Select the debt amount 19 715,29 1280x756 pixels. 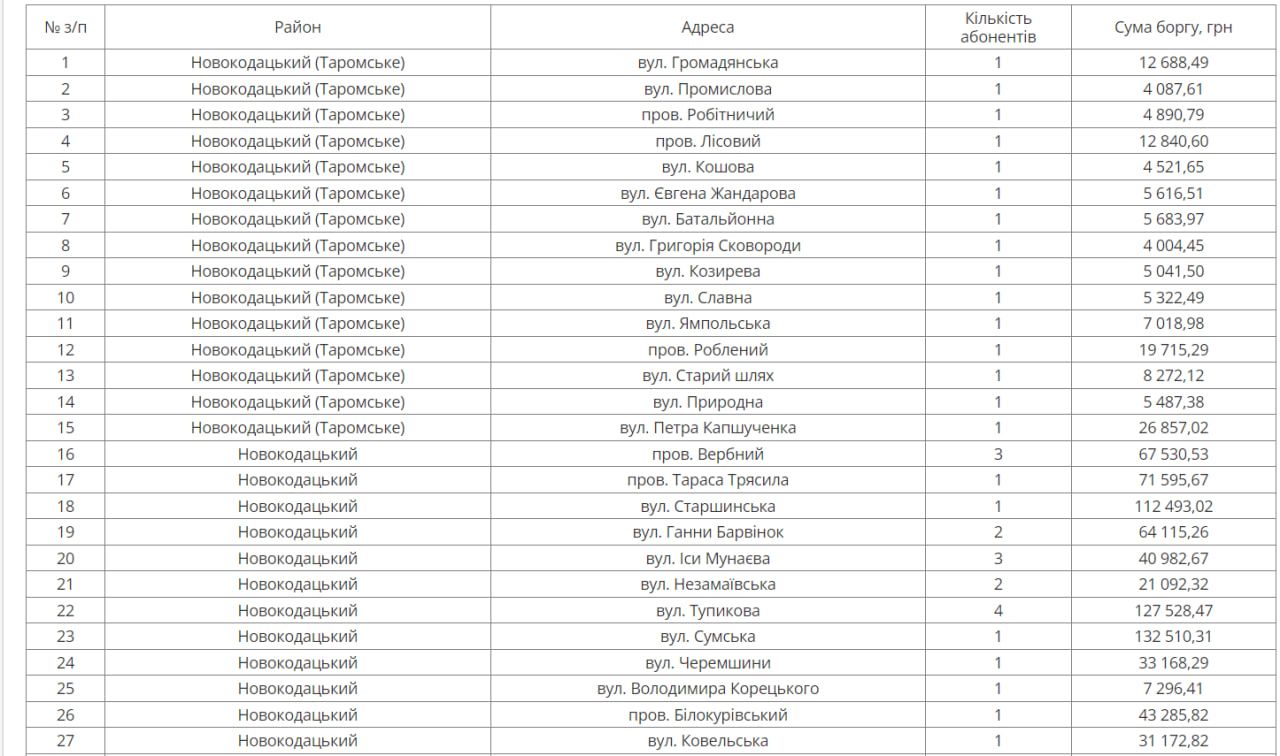[1173, 350]
